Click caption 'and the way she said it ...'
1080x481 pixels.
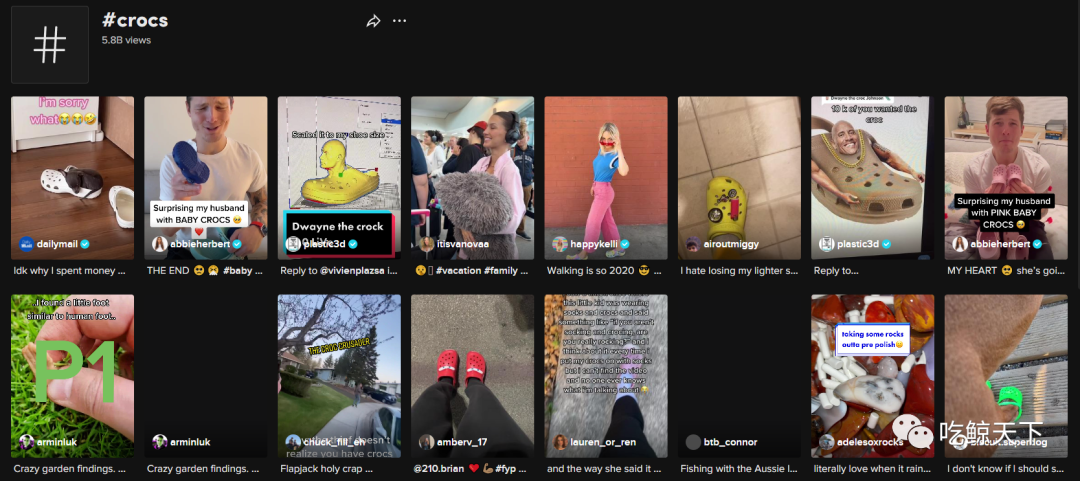coord(603,469)
